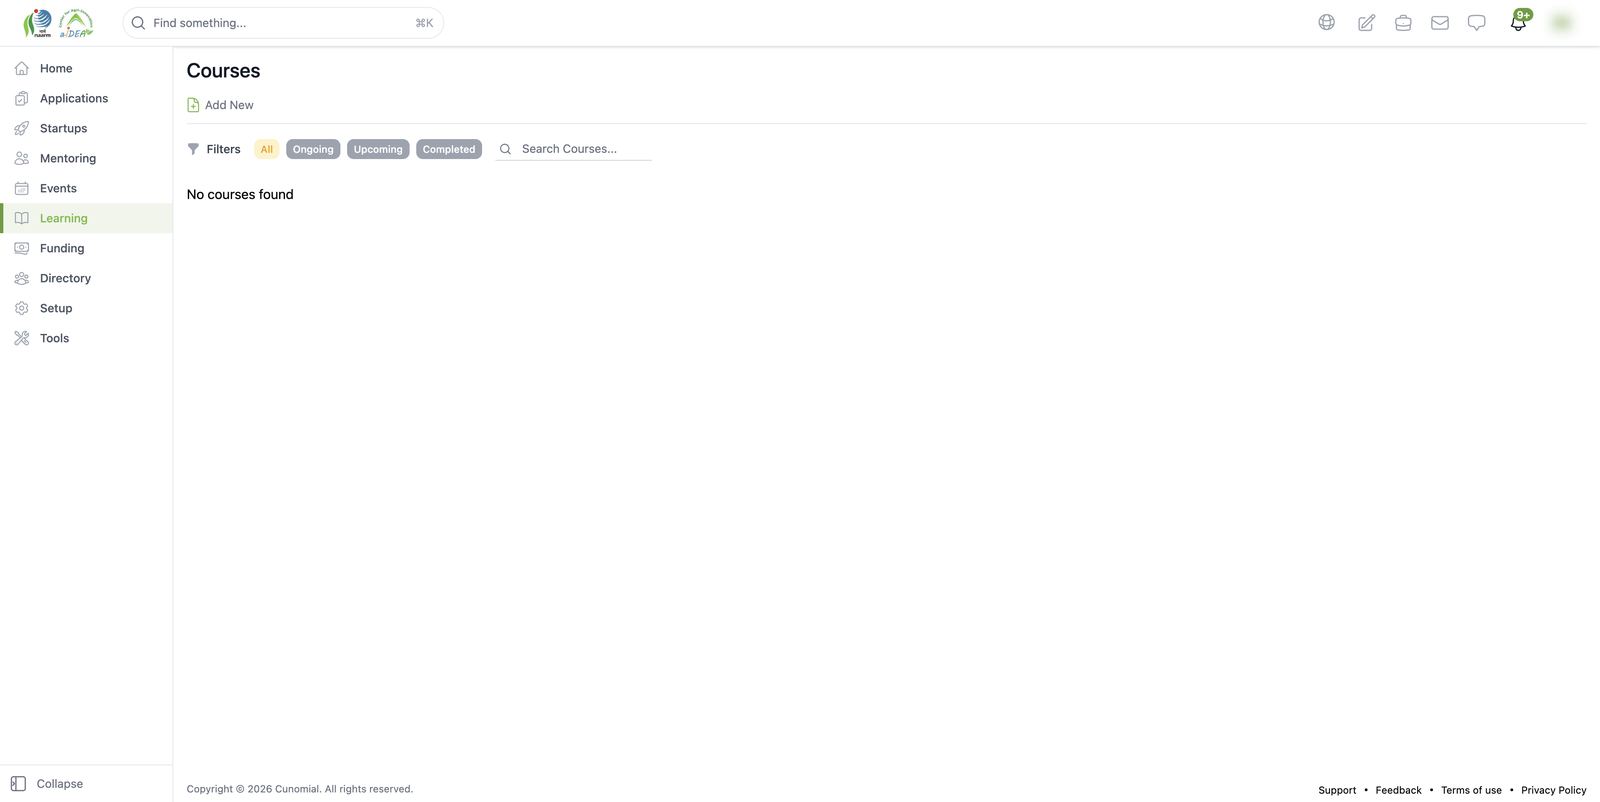This screenshot has height=802, width=1600.
Task: Open the briefcase icon in top bar
Action: coord(1403,22)
